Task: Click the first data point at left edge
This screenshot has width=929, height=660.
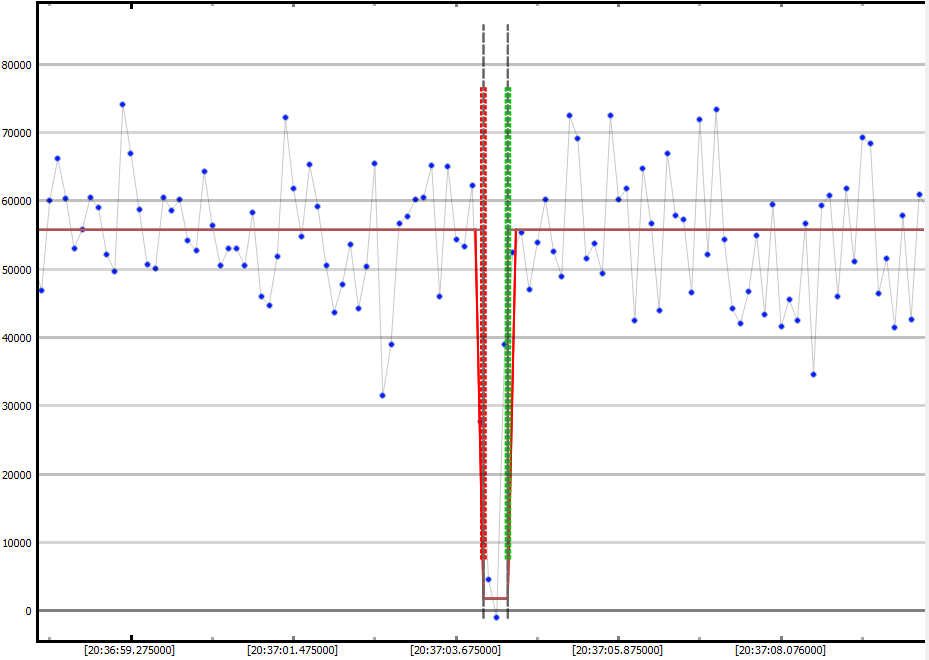Action: (41, 290)
